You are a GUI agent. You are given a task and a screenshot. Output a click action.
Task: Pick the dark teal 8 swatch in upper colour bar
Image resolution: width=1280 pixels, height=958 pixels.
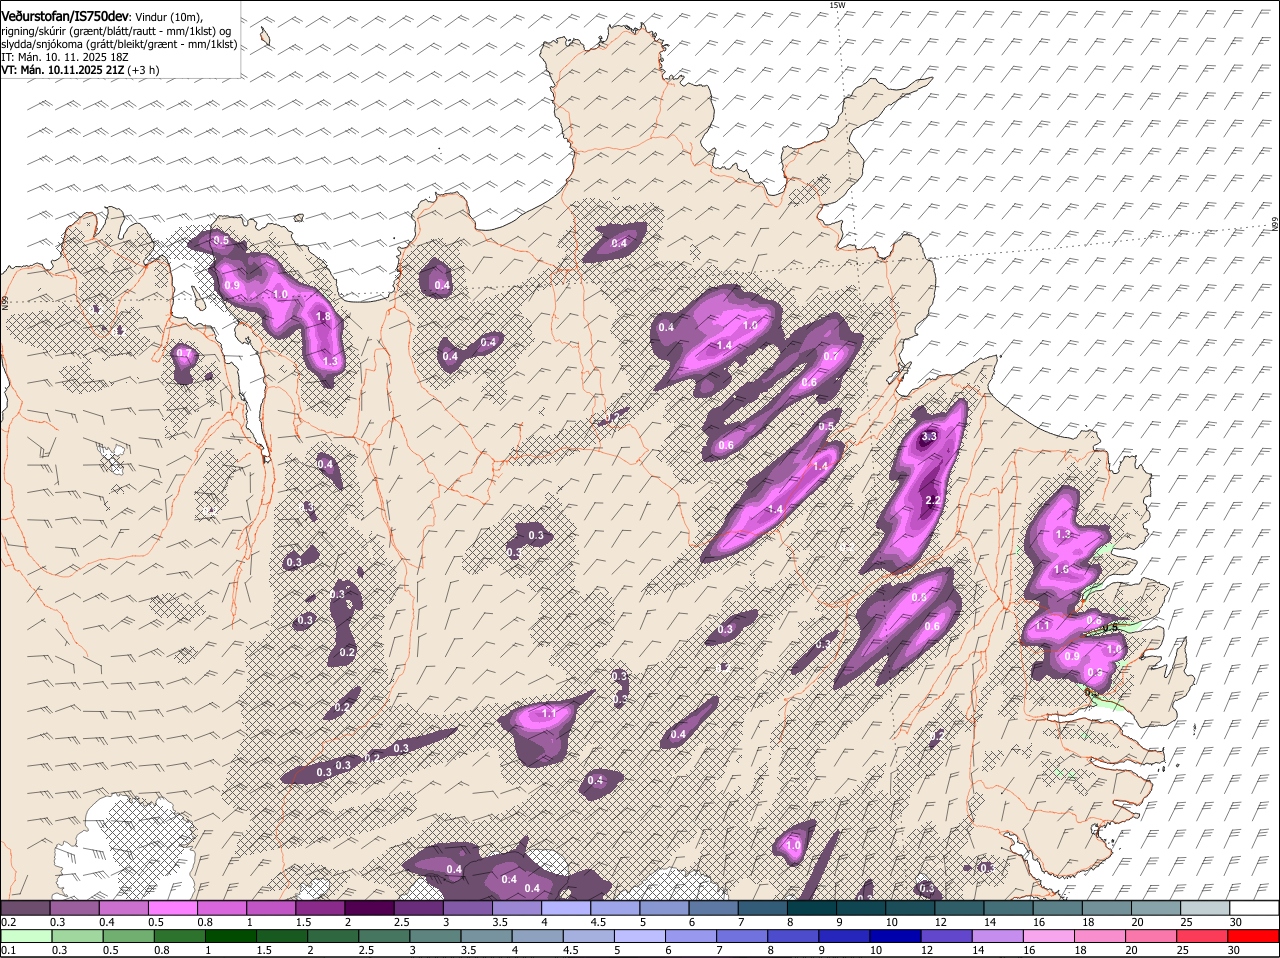(x=811, y=908)
